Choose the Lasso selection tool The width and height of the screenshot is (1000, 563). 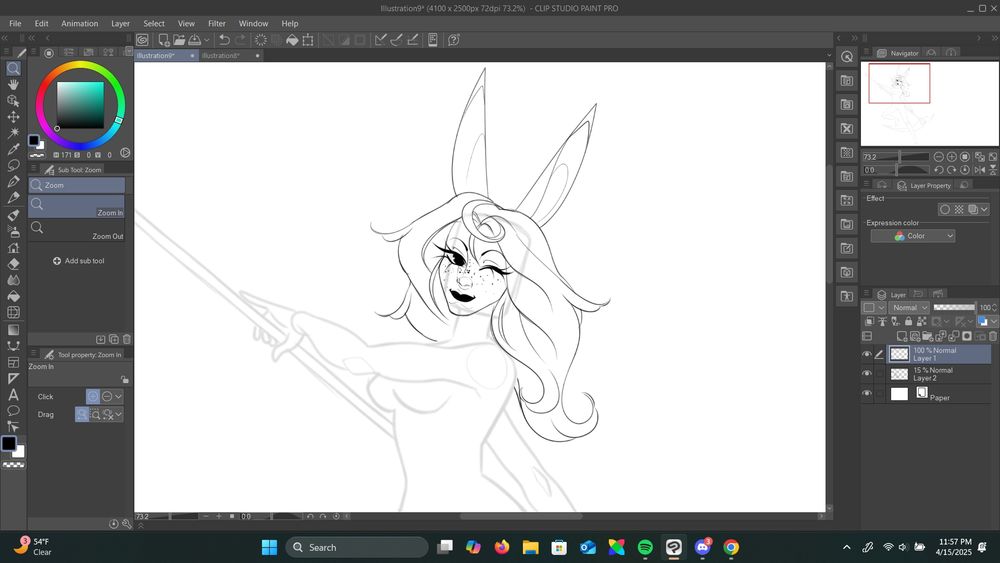[14, 165]
